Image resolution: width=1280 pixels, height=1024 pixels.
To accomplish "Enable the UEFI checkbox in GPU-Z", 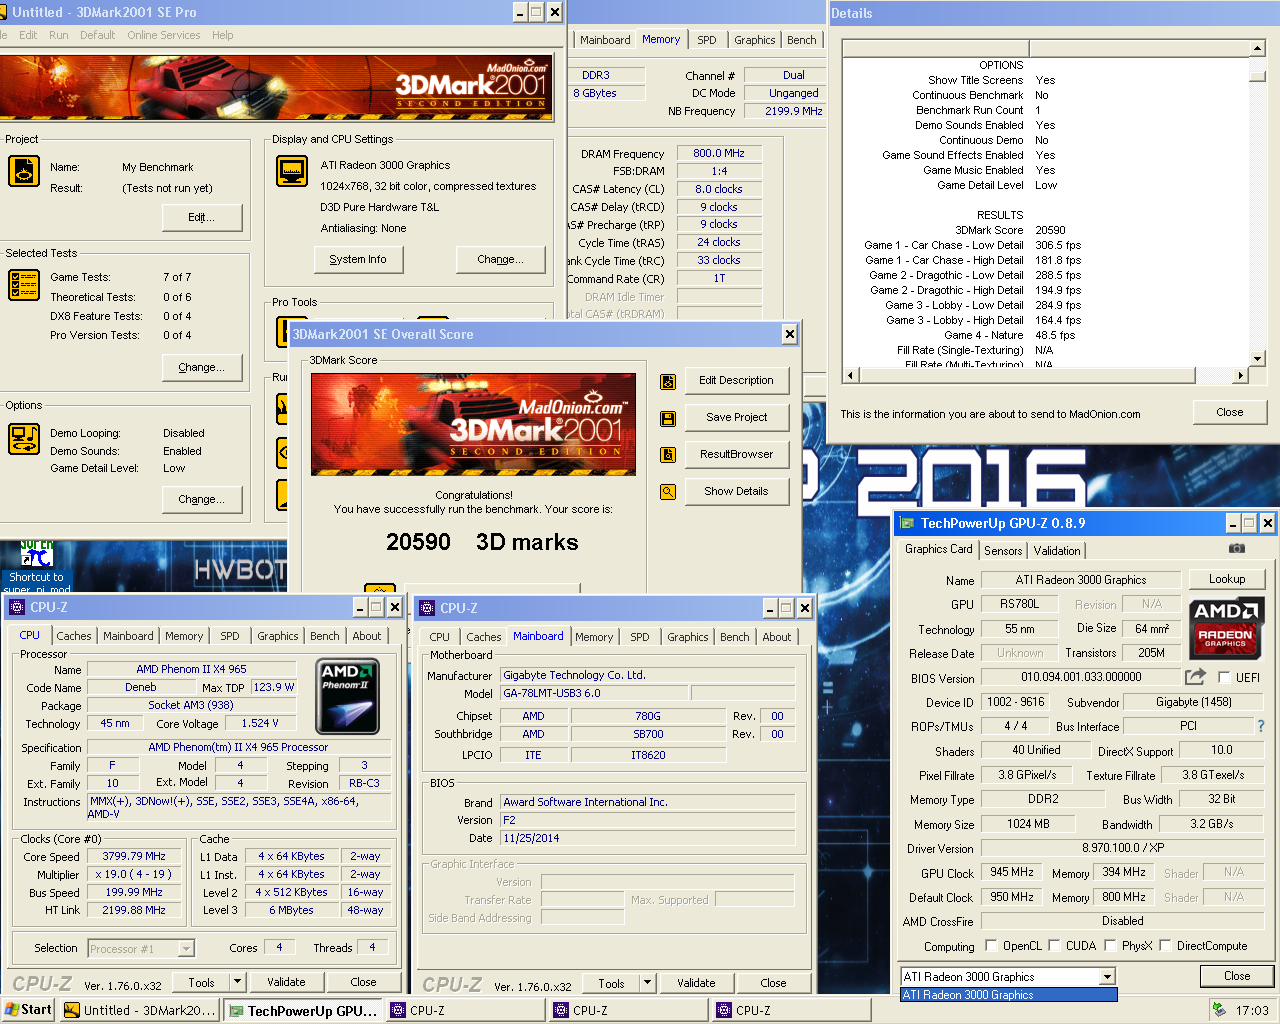I will (1224, 678).
